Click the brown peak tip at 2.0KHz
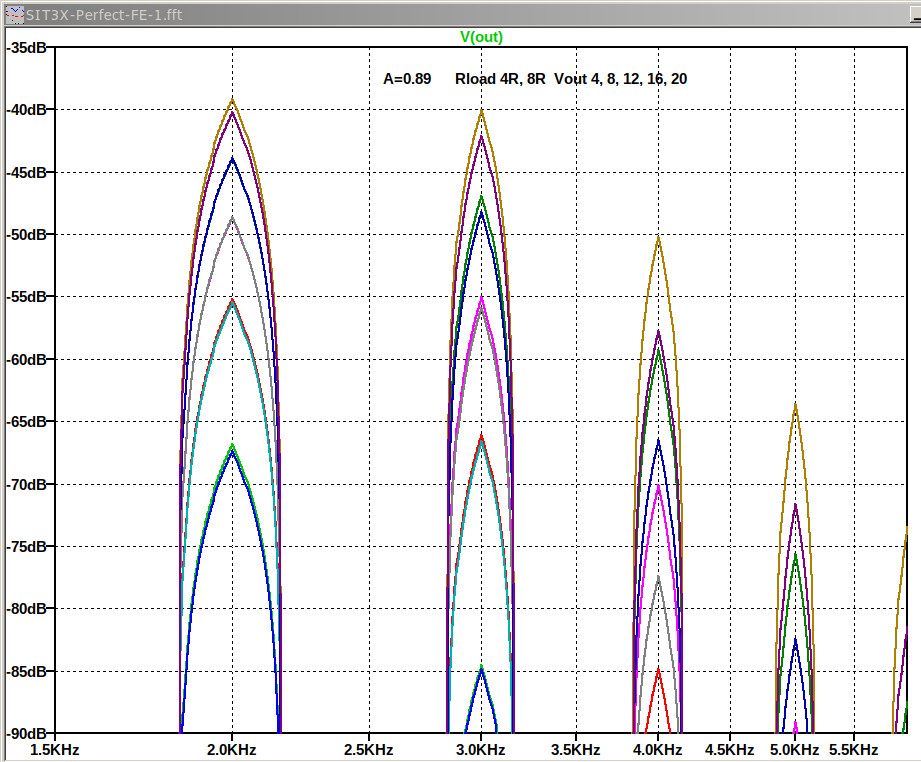The width and height of the screenshot is (921, 762). point(233,100)
